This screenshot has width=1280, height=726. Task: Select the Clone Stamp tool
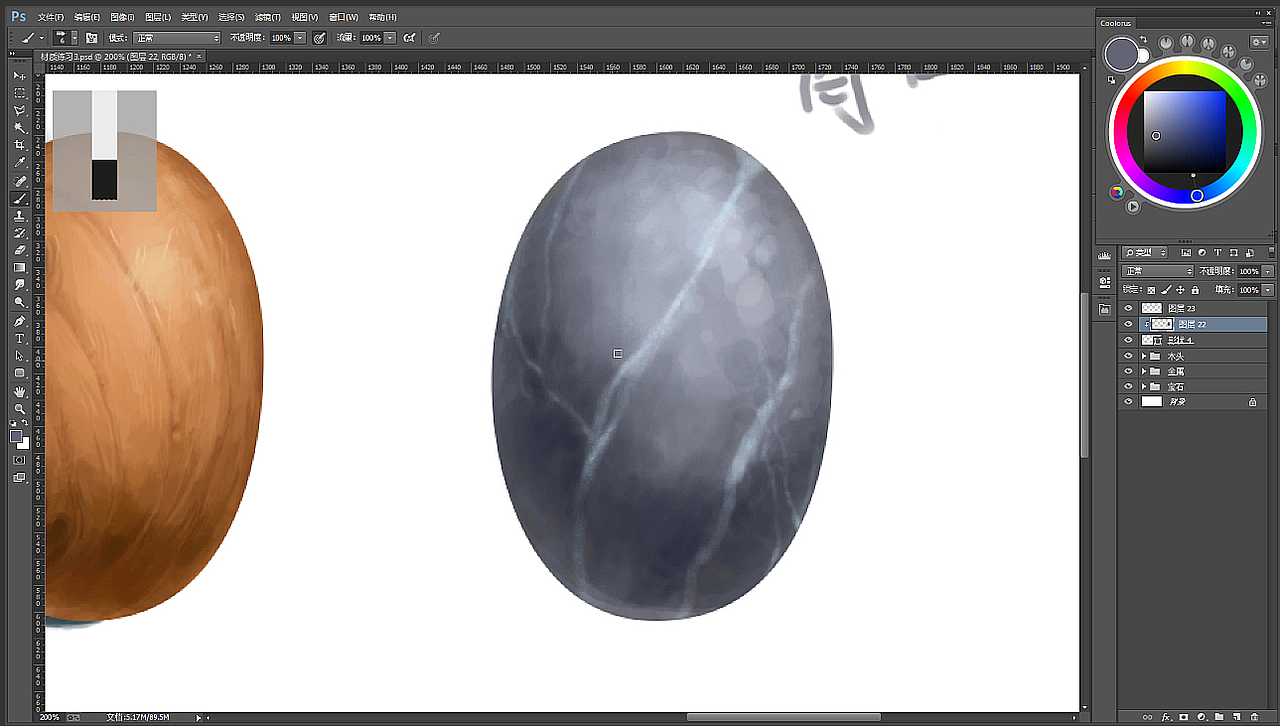point(19,216)
